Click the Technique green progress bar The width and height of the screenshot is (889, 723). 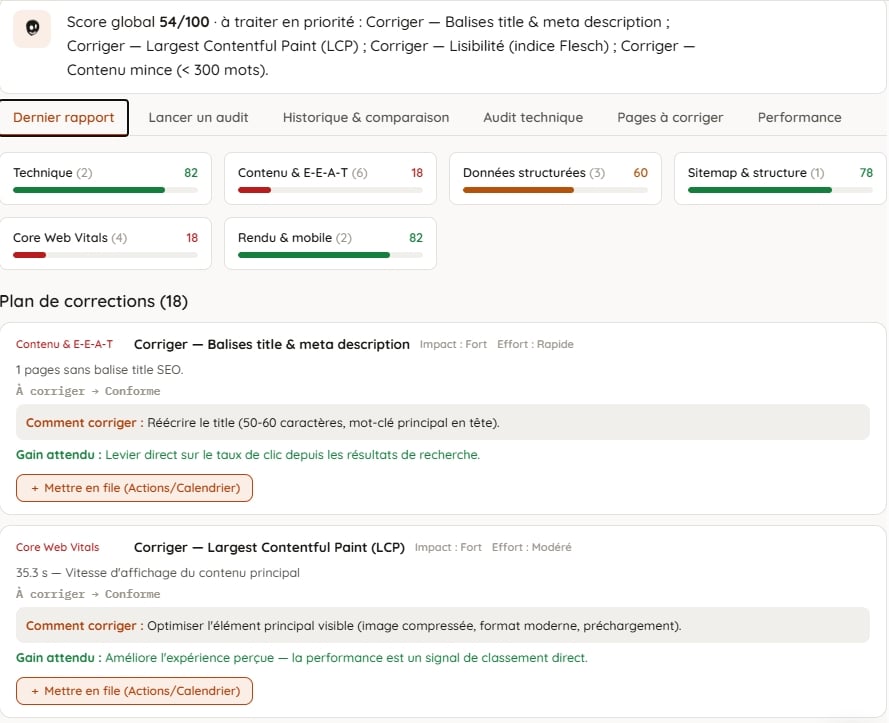pos(89,190)
